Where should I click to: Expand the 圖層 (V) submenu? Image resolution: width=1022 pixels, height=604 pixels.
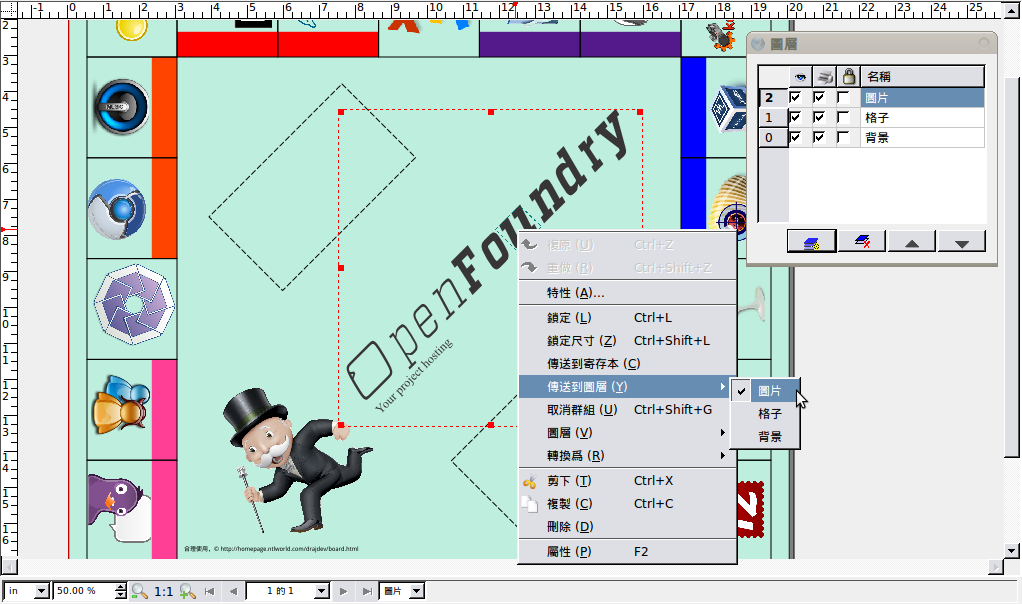628,433
